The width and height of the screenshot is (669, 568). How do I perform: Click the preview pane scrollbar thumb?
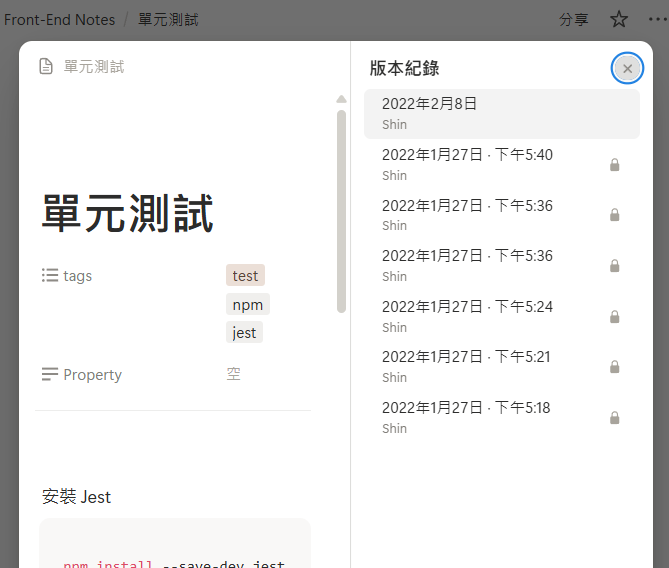341,211
